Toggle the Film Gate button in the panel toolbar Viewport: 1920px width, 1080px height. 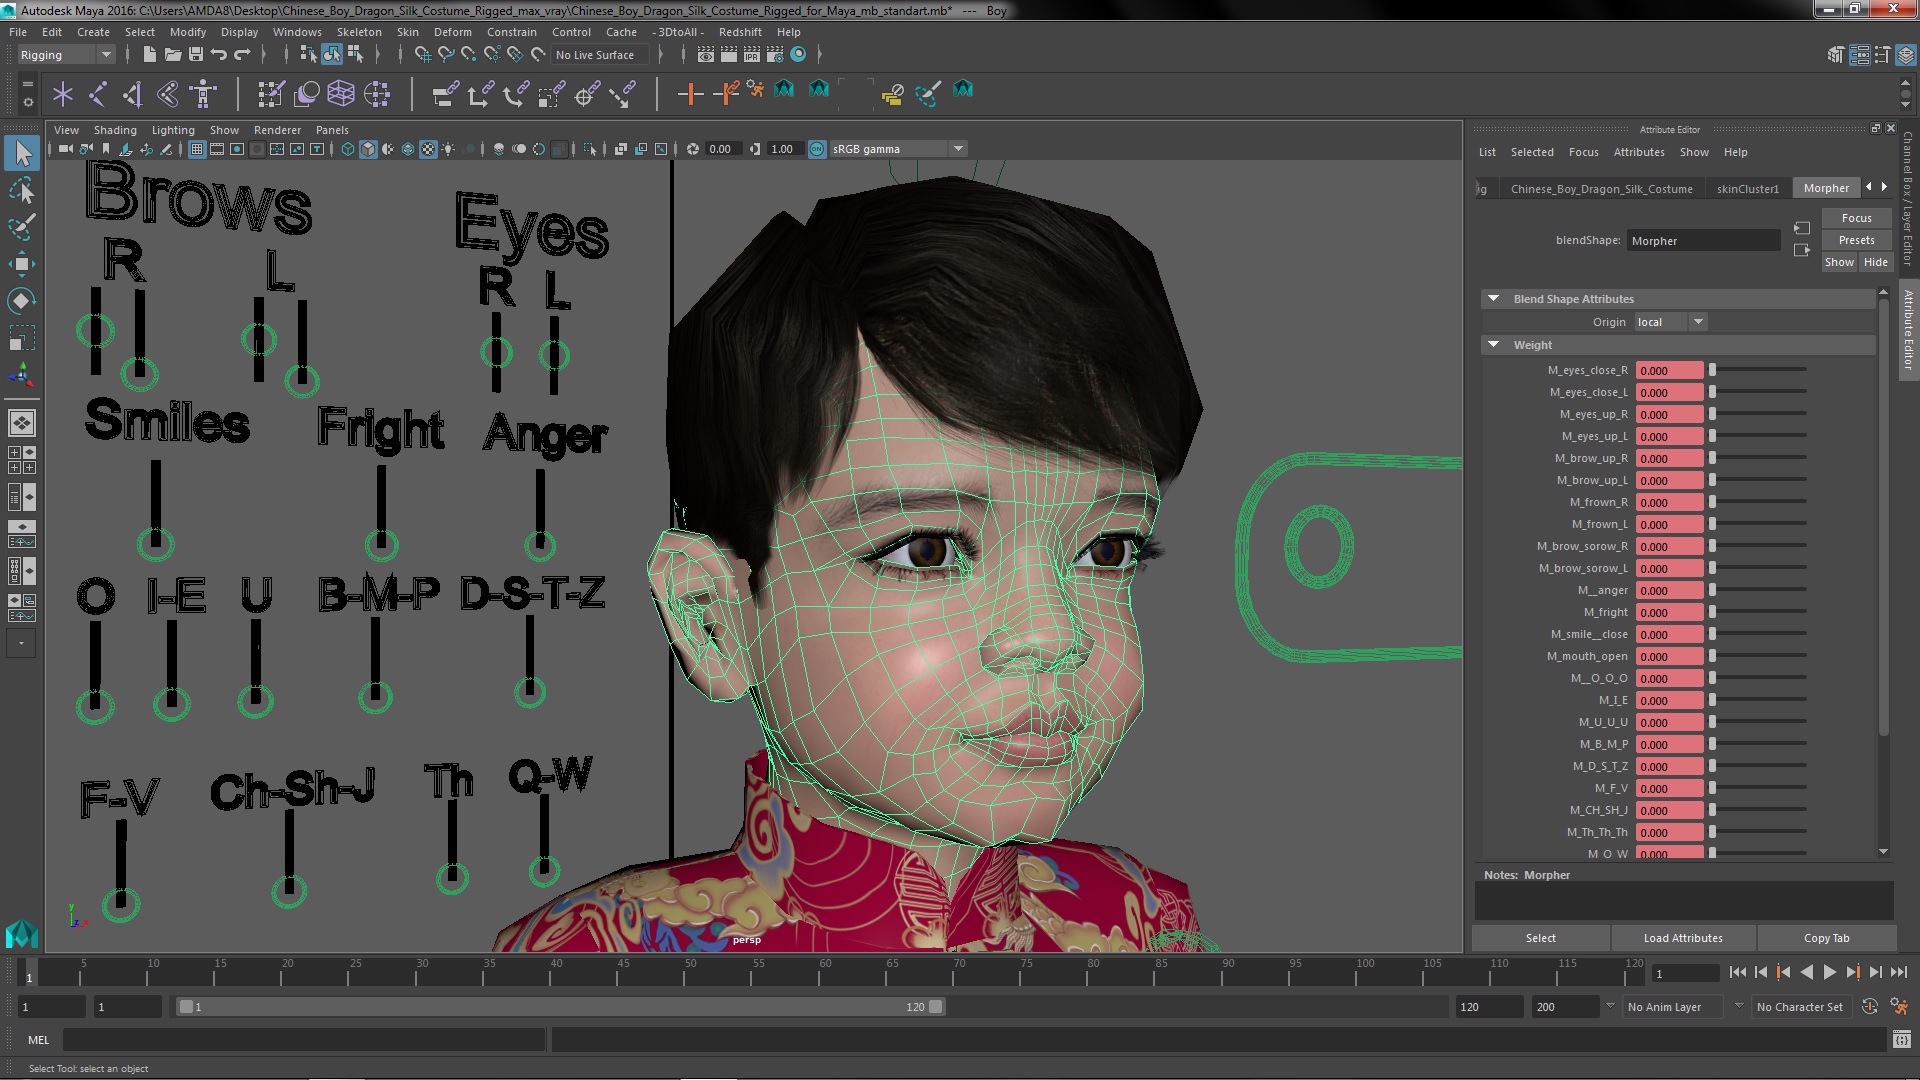point(217,149)
